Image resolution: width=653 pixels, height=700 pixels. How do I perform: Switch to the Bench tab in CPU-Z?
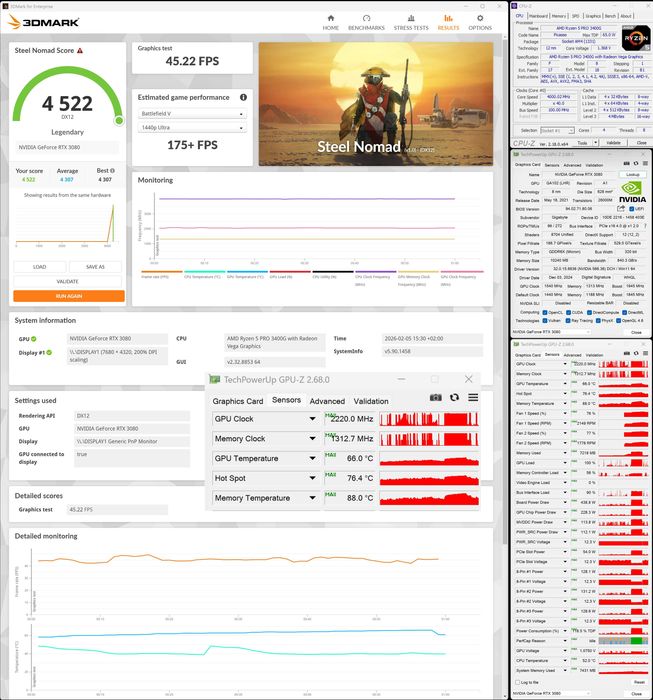pyautogui.click(x=610, y=16)
